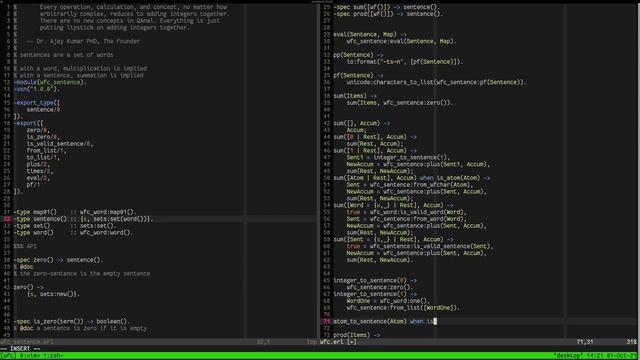Click 'wfc_sentence:from_wfchar(Atom)' line
Image resolution: width=640 pixels, height=360 pixels.
pyautogui.click(x=410, y=185)
